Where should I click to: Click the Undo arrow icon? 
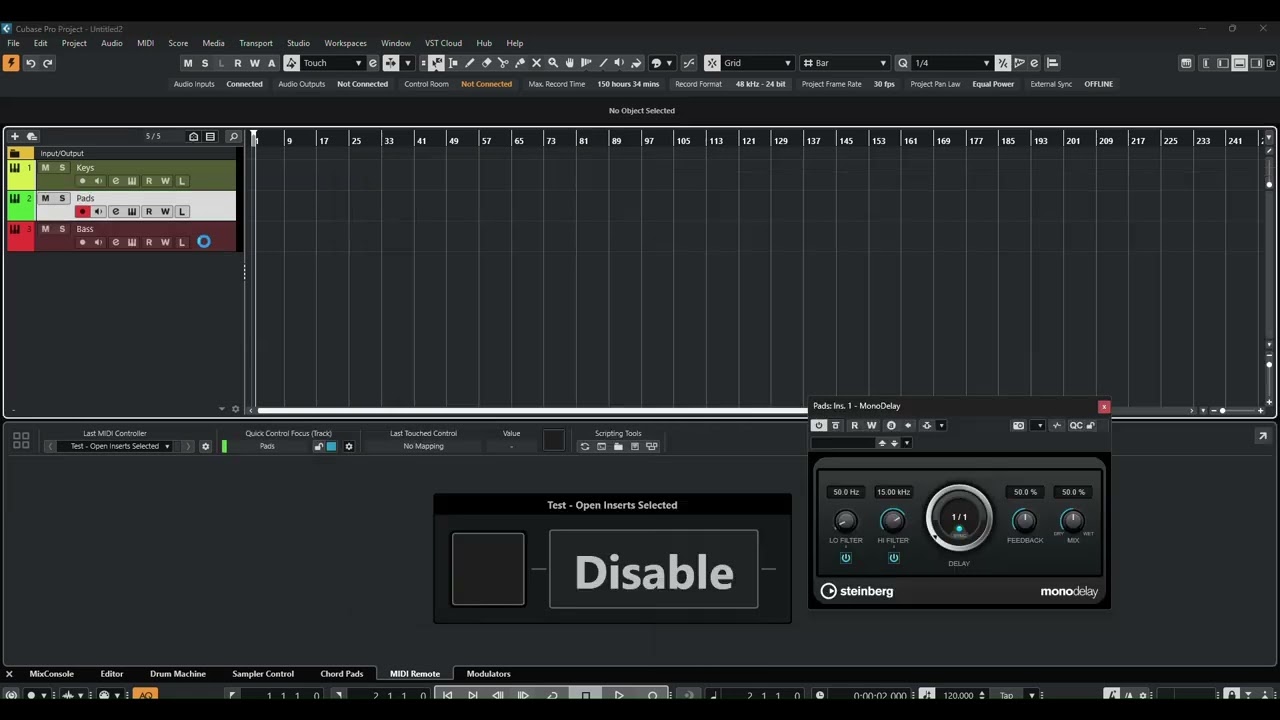tap(30, 63)
